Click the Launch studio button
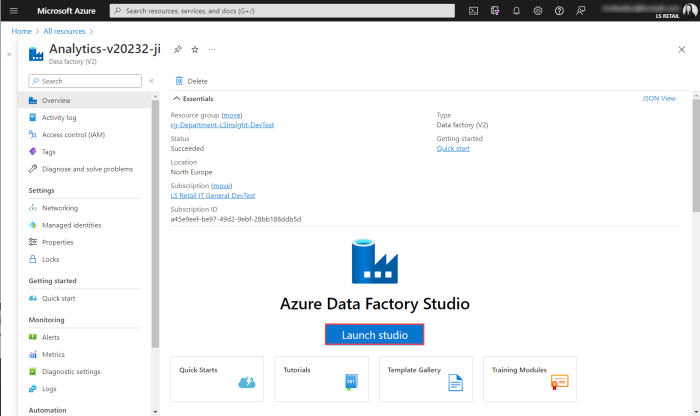The height and width of the screenshot is (416, 700). (375, 335)
